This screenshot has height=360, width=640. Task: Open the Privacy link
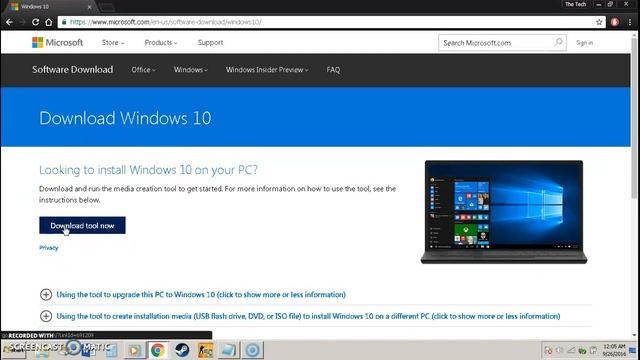pos(49,248)
